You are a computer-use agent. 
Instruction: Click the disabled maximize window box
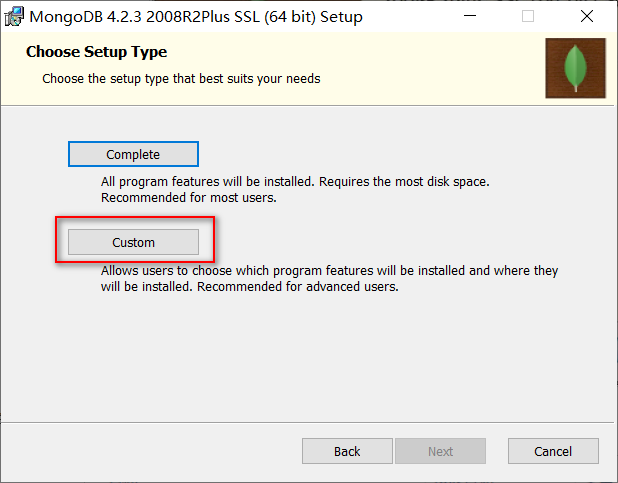pos(528,16)
